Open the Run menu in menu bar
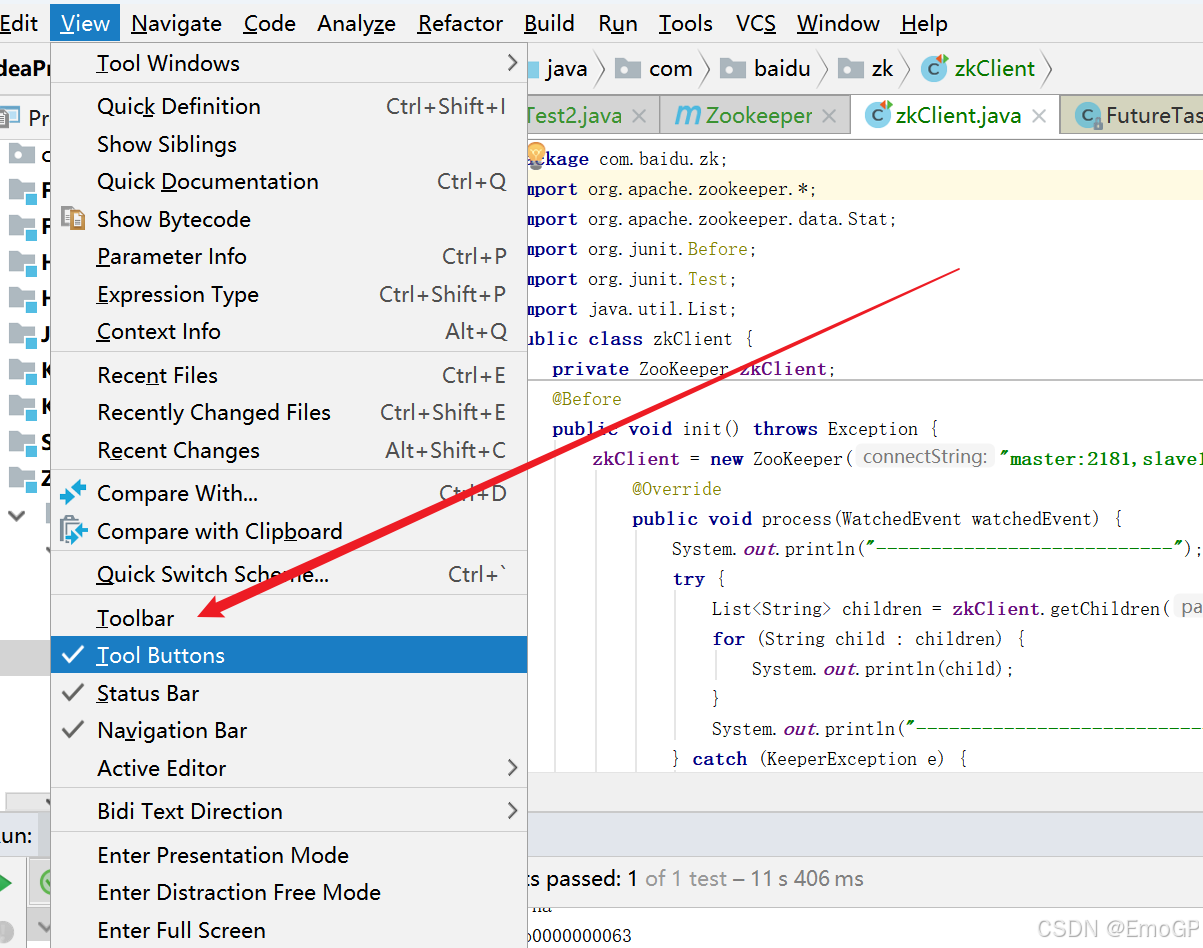This screenshot has width=1203, height=948. [619, 23]
